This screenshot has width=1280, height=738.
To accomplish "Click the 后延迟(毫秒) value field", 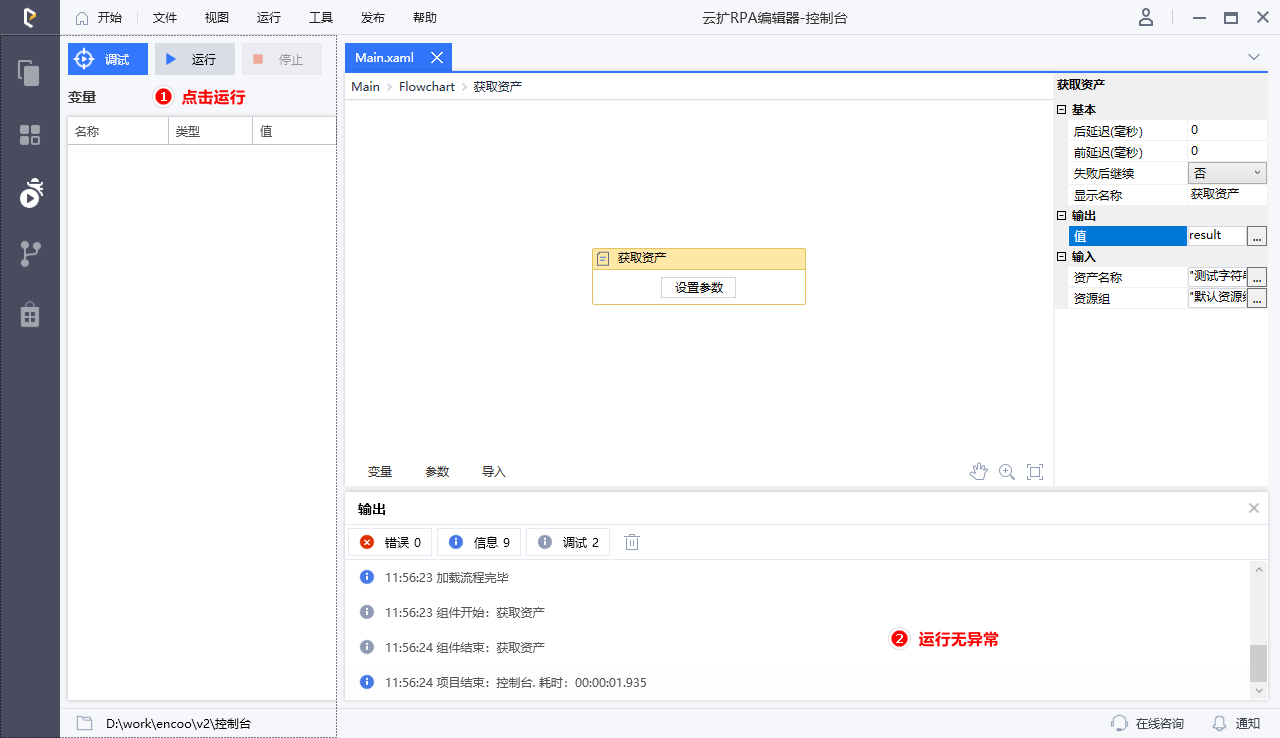I will coord(1227,131).
